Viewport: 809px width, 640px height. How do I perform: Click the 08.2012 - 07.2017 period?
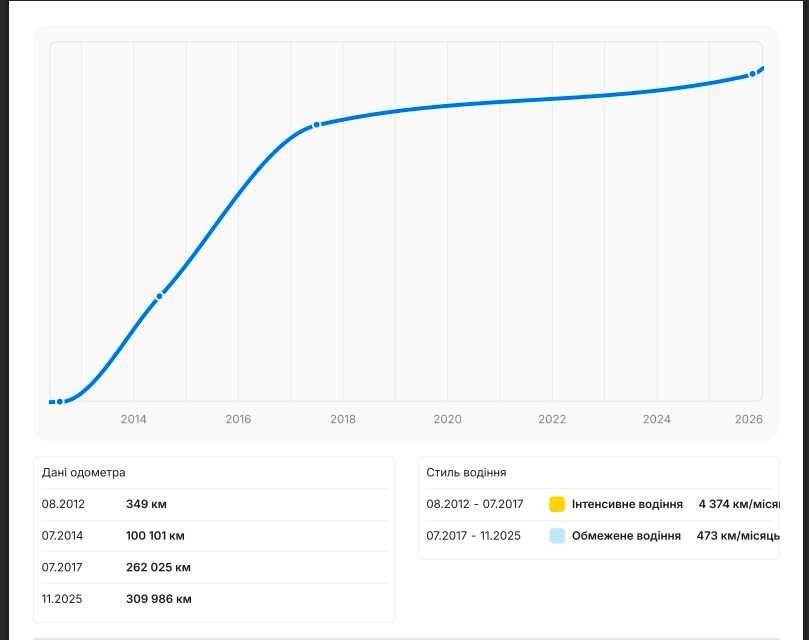tap(475, 504)
